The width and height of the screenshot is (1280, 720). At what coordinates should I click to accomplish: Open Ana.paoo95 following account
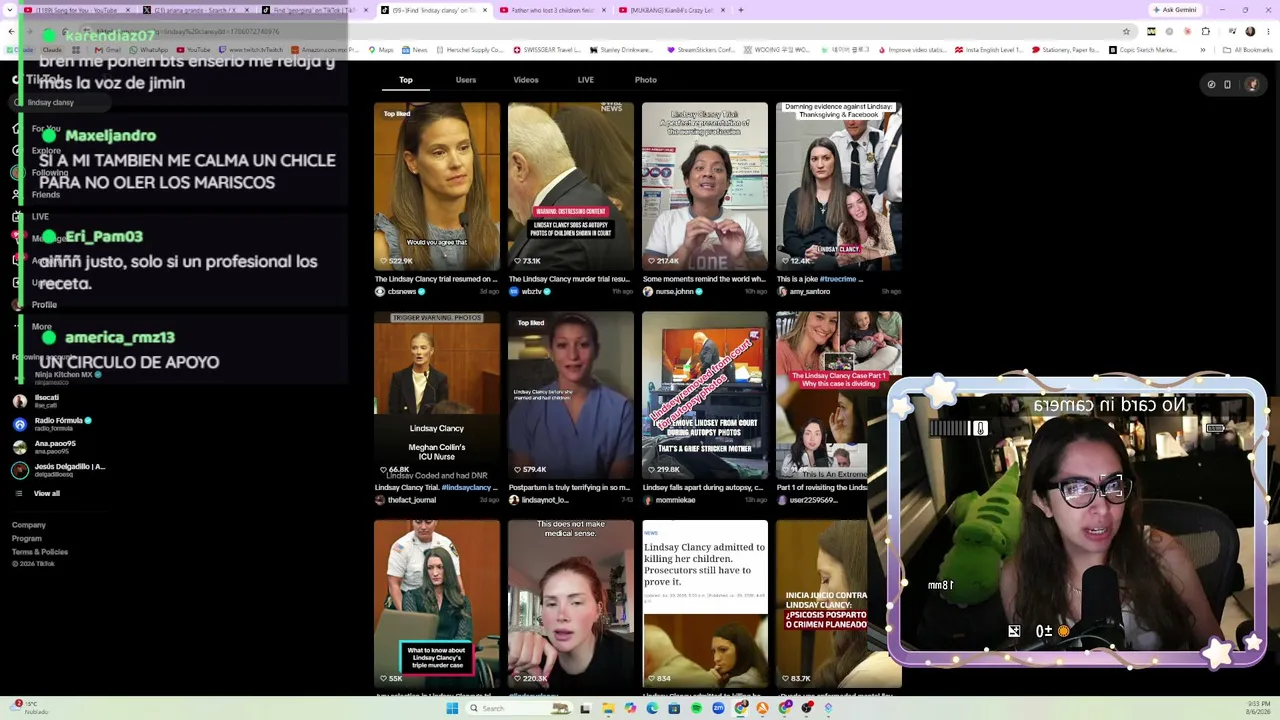click(44, 447)
